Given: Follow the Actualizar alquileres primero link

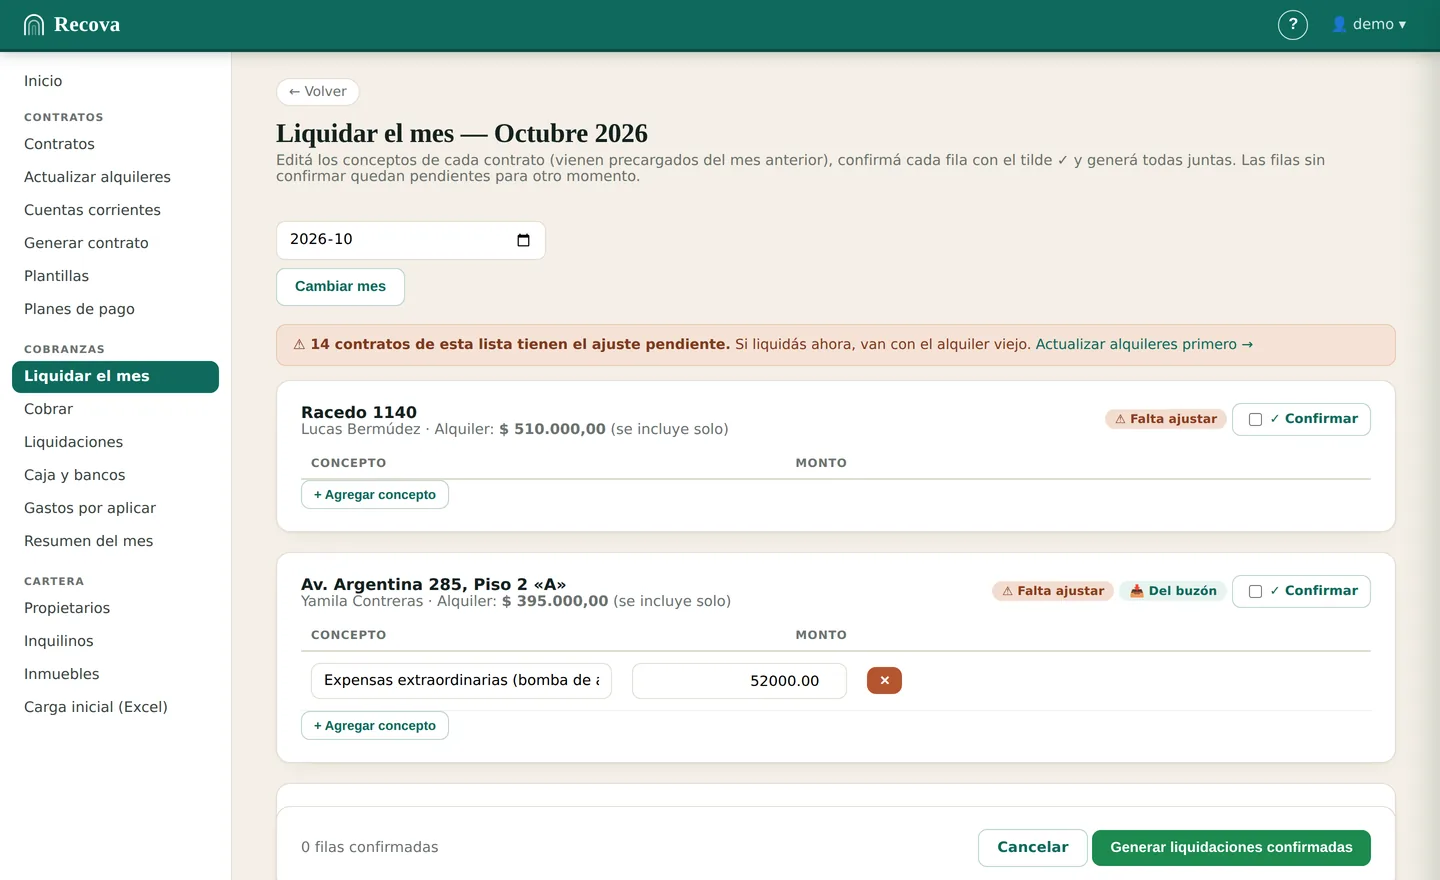Looking at the screenshot, I should pos(1144,345).
